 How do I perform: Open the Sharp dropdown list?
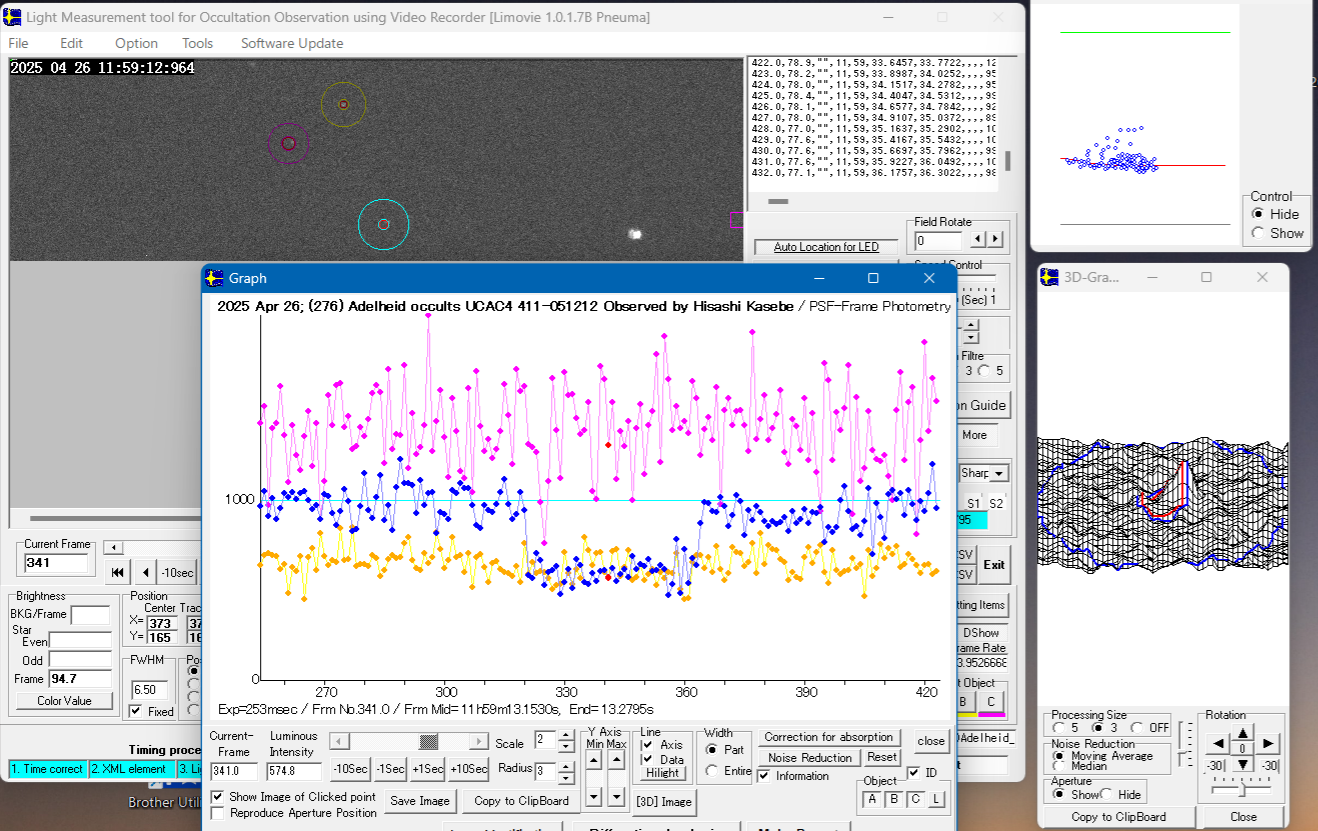997,473
